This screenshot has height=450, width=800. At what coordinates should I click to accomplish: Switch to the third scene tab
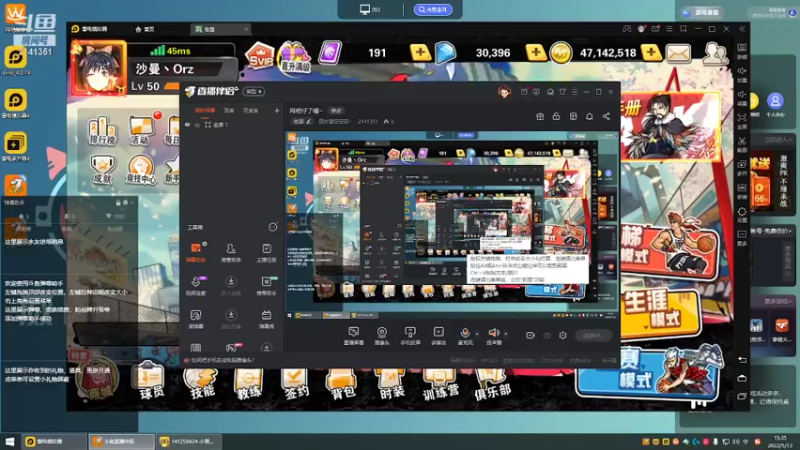point(251,110)
